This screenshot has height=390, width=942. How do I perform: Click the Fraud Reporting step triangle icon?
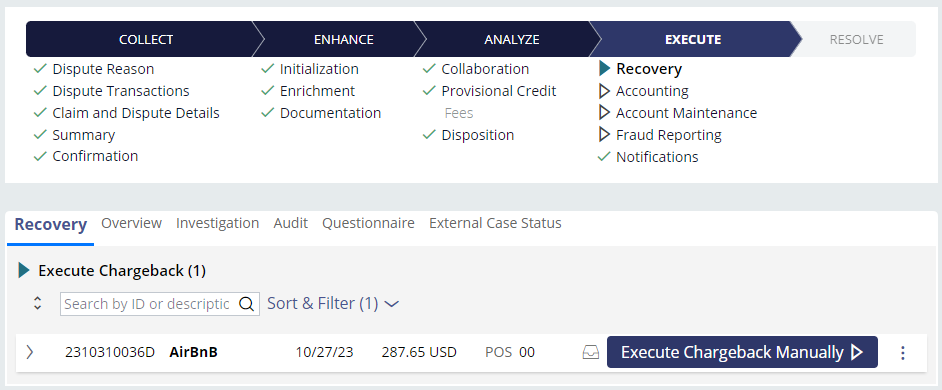(x=604, y=135)
